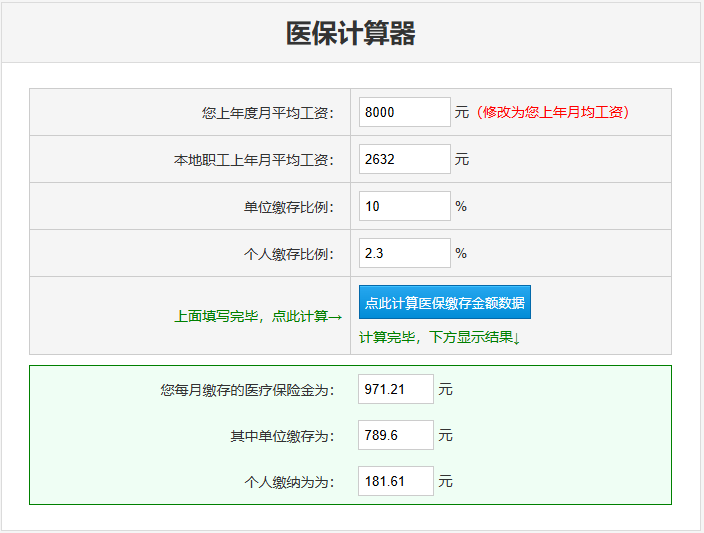Select the local average wage field 2632

click(404, 159)
